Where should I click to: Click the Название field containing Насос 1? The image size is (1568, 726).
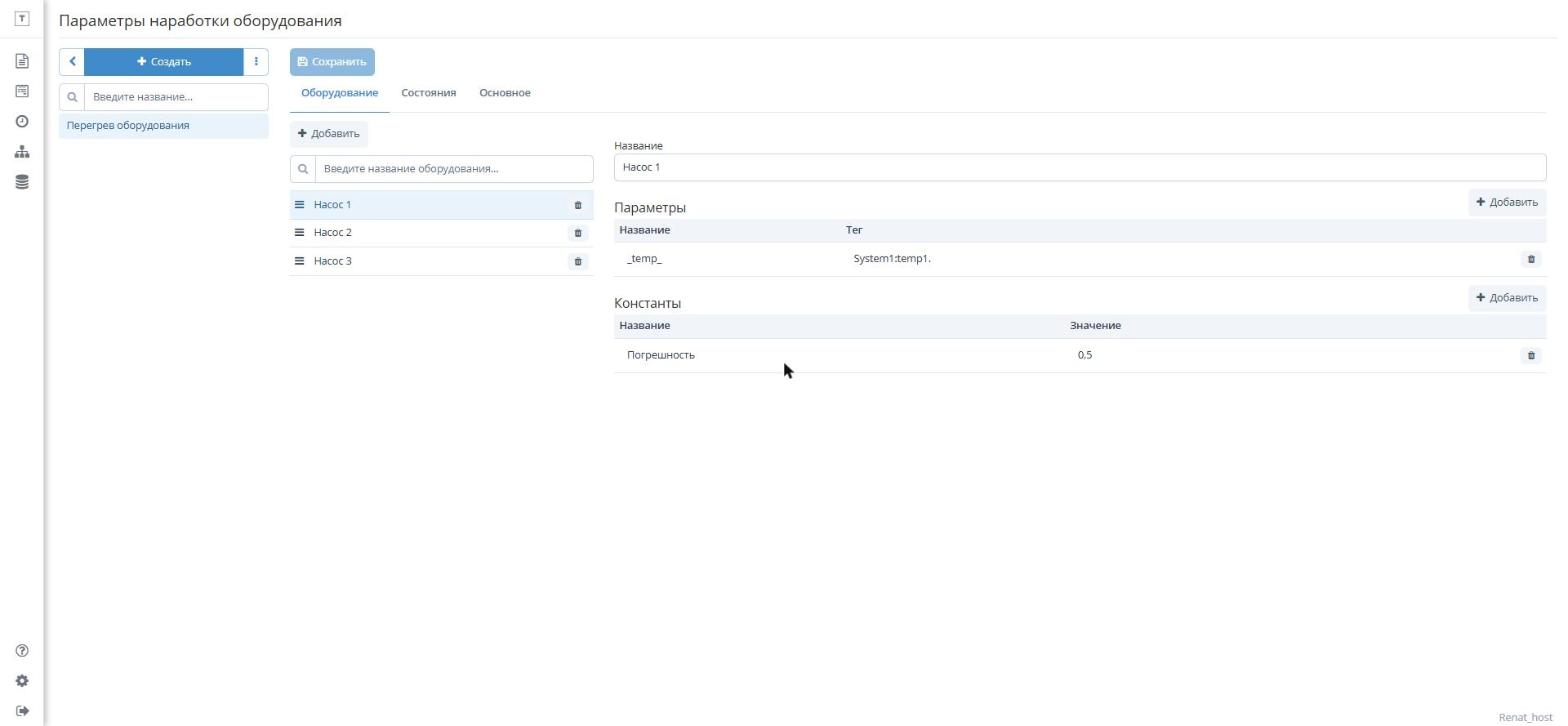1080,167
